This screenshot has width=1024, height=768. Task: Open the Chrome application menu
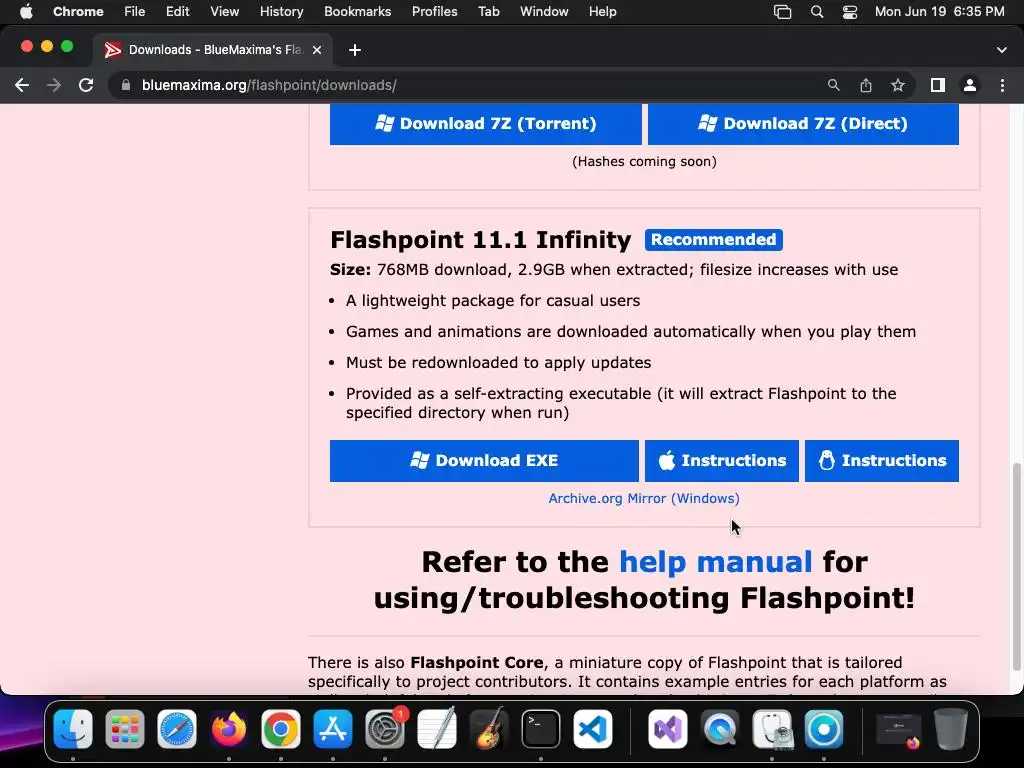click(x=78, y=12)
